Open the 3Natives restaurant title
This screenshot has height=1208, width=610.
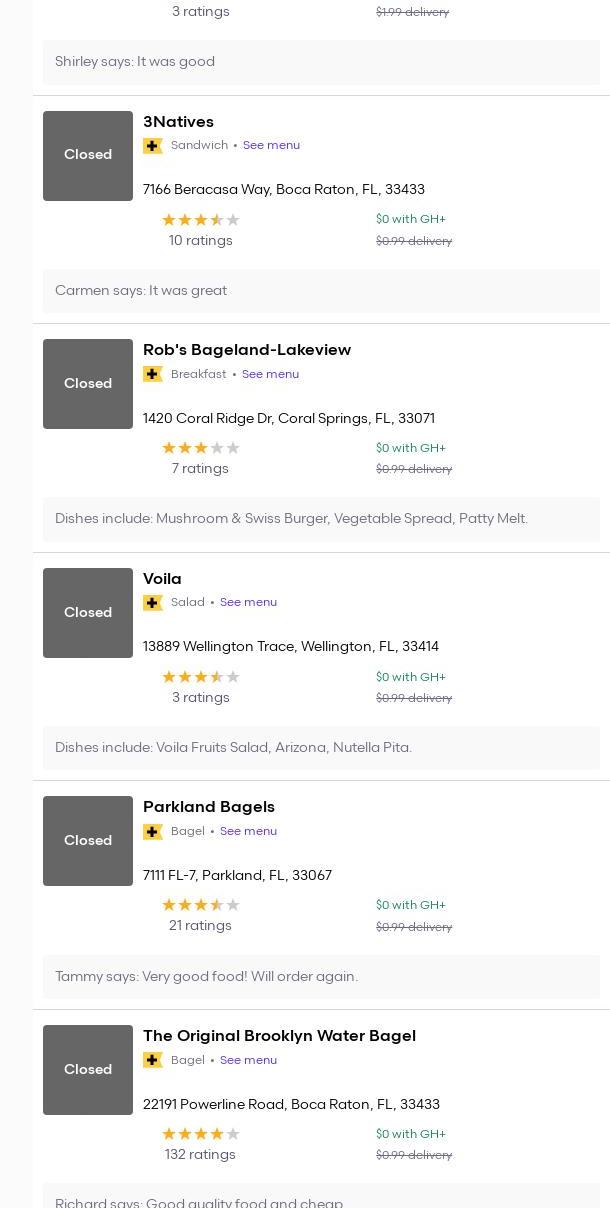click(178, 122)
